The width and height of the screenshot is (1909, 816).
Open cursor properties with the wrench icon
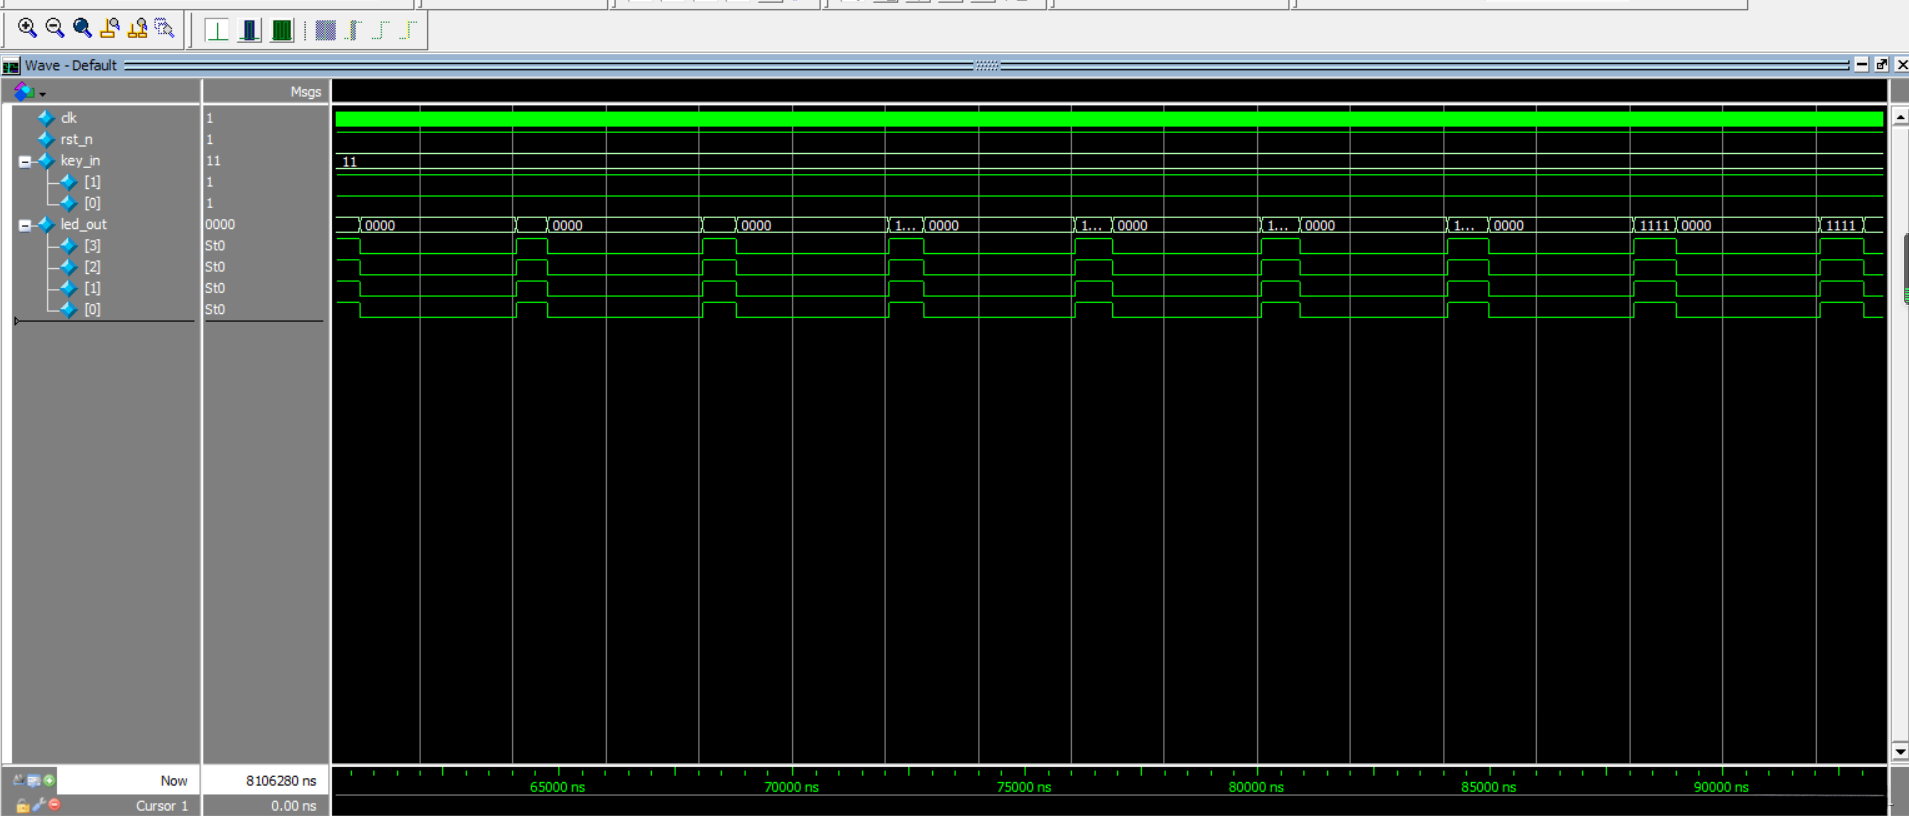[39, 804]
